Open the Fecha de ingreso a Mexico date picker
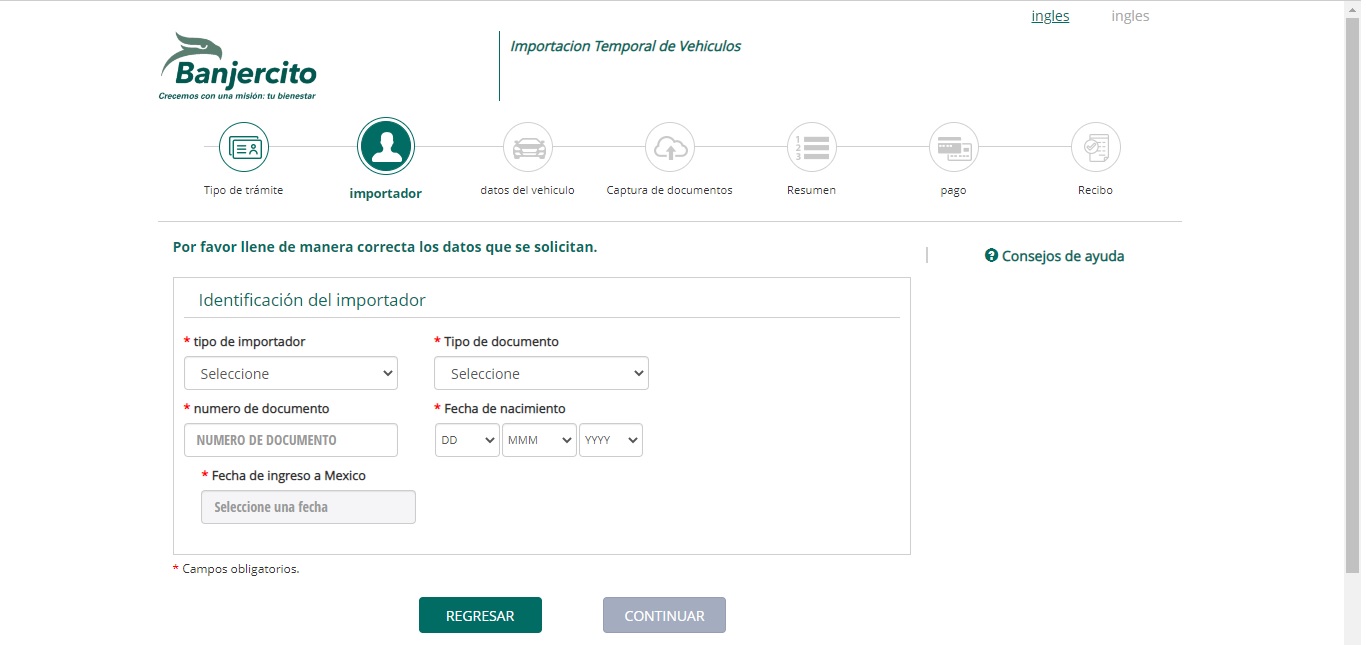This screenshot has width=1366, height=645. coord(307,506)
